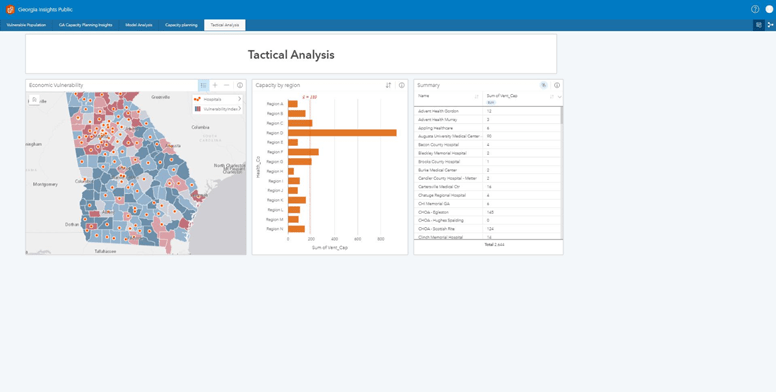The image size is (776, 392).
Task: Select CHOA - Hughes Spalding row
Action: (487, 220)
